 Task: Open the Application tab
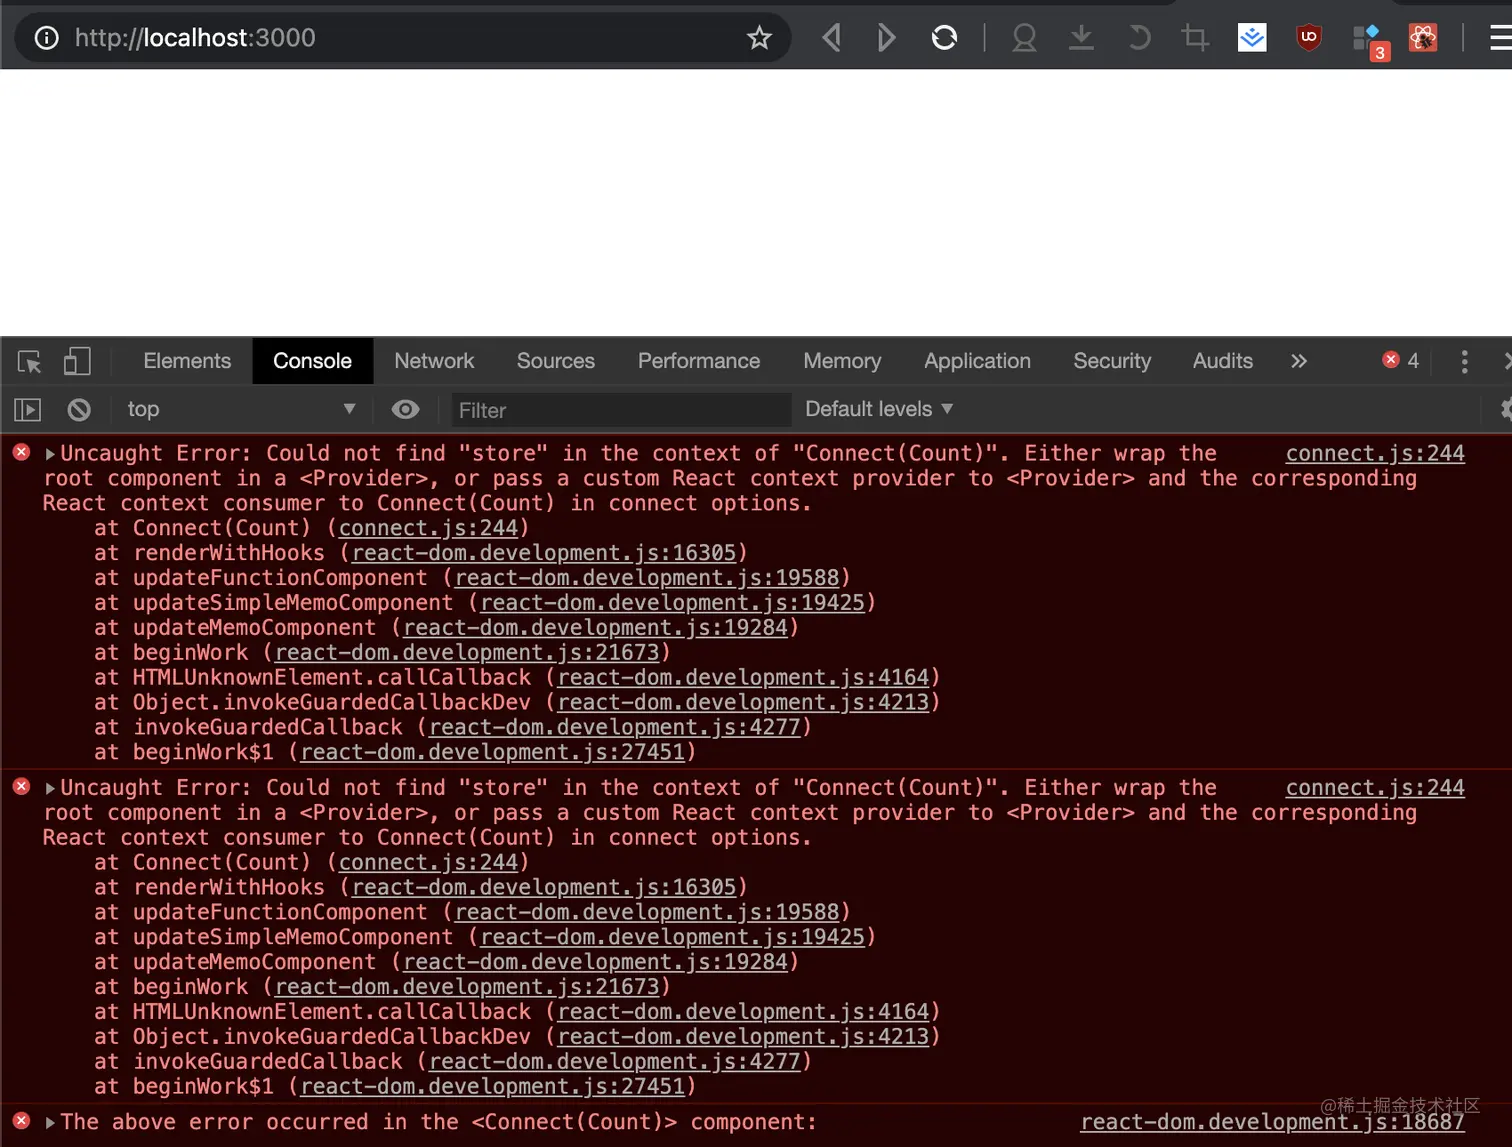coord(977,361)
